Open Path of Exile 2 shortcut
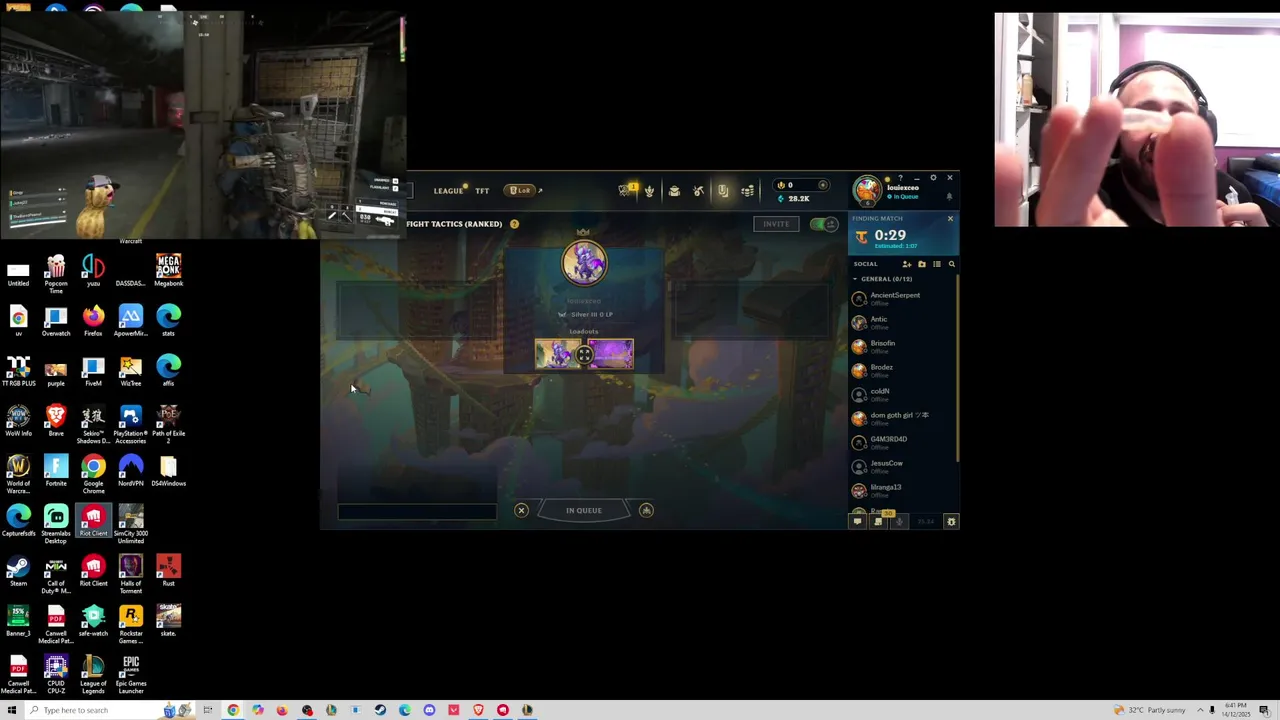Viewport: 1280px width, 720px height. [x=168, y=424]
